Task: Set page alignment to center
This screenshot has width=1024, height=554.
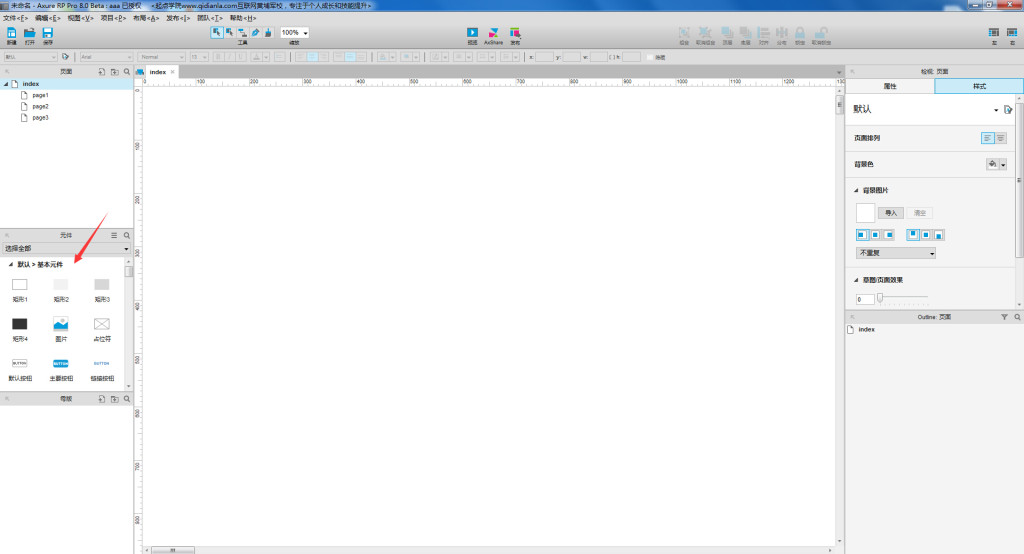Action: pyautogui.click(x=1000, y=138)
